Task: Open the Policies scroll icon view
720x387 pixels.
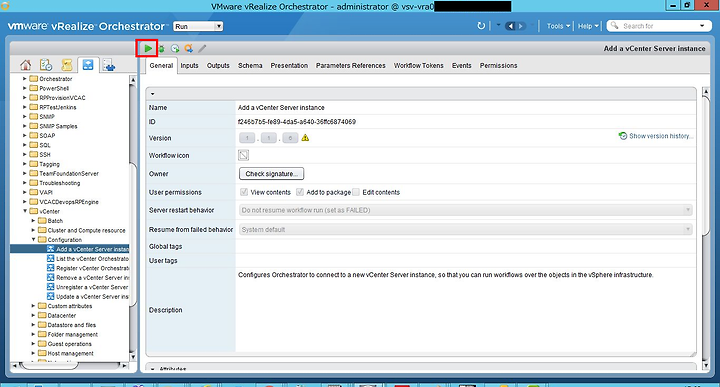Action: (x=67, y=65)
